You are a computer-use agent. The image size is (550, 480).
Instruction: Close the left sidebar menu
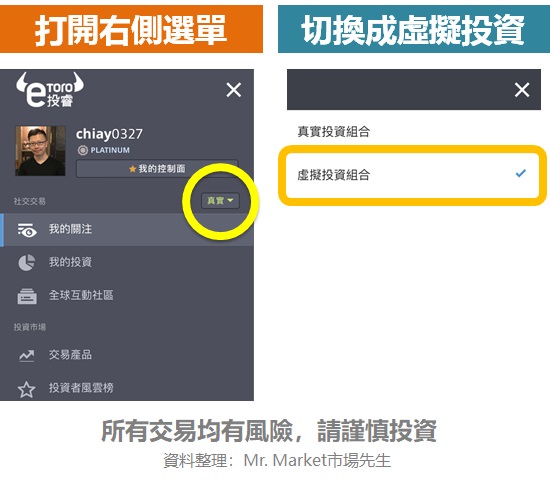click(x=234, y=90)
